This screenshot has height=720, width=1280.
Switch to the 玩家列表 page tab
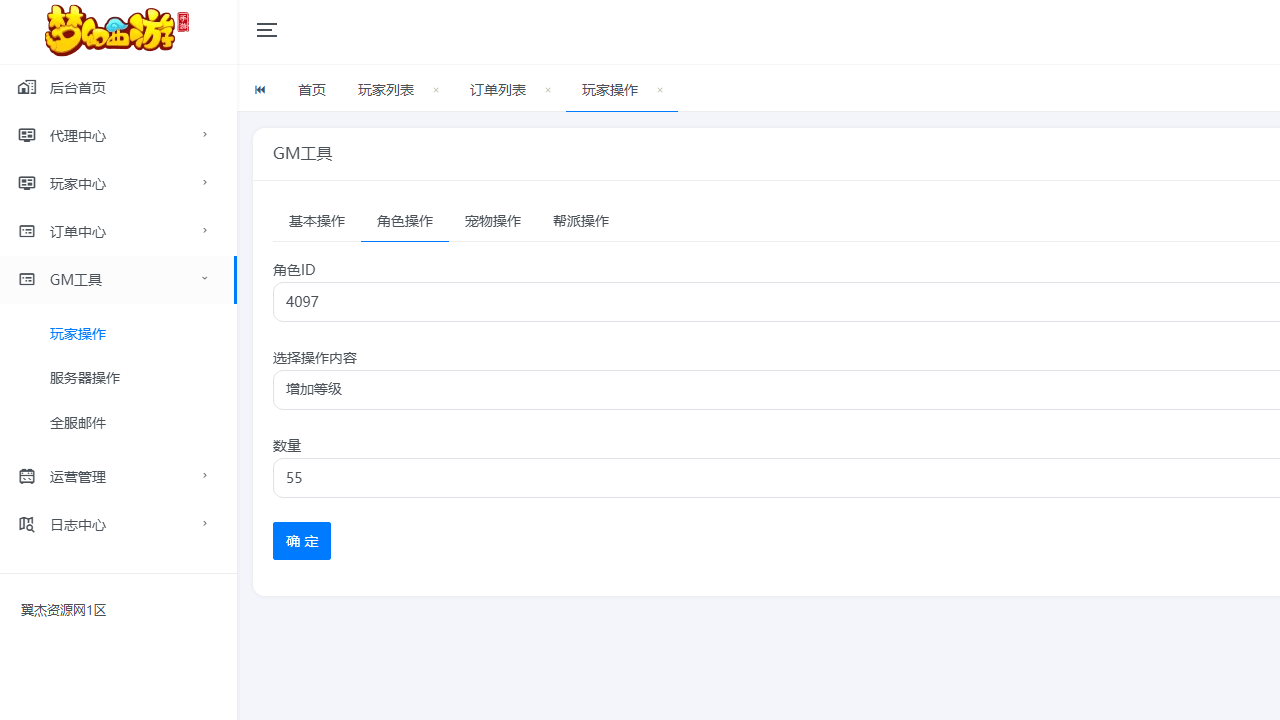(x=386, y=90)
